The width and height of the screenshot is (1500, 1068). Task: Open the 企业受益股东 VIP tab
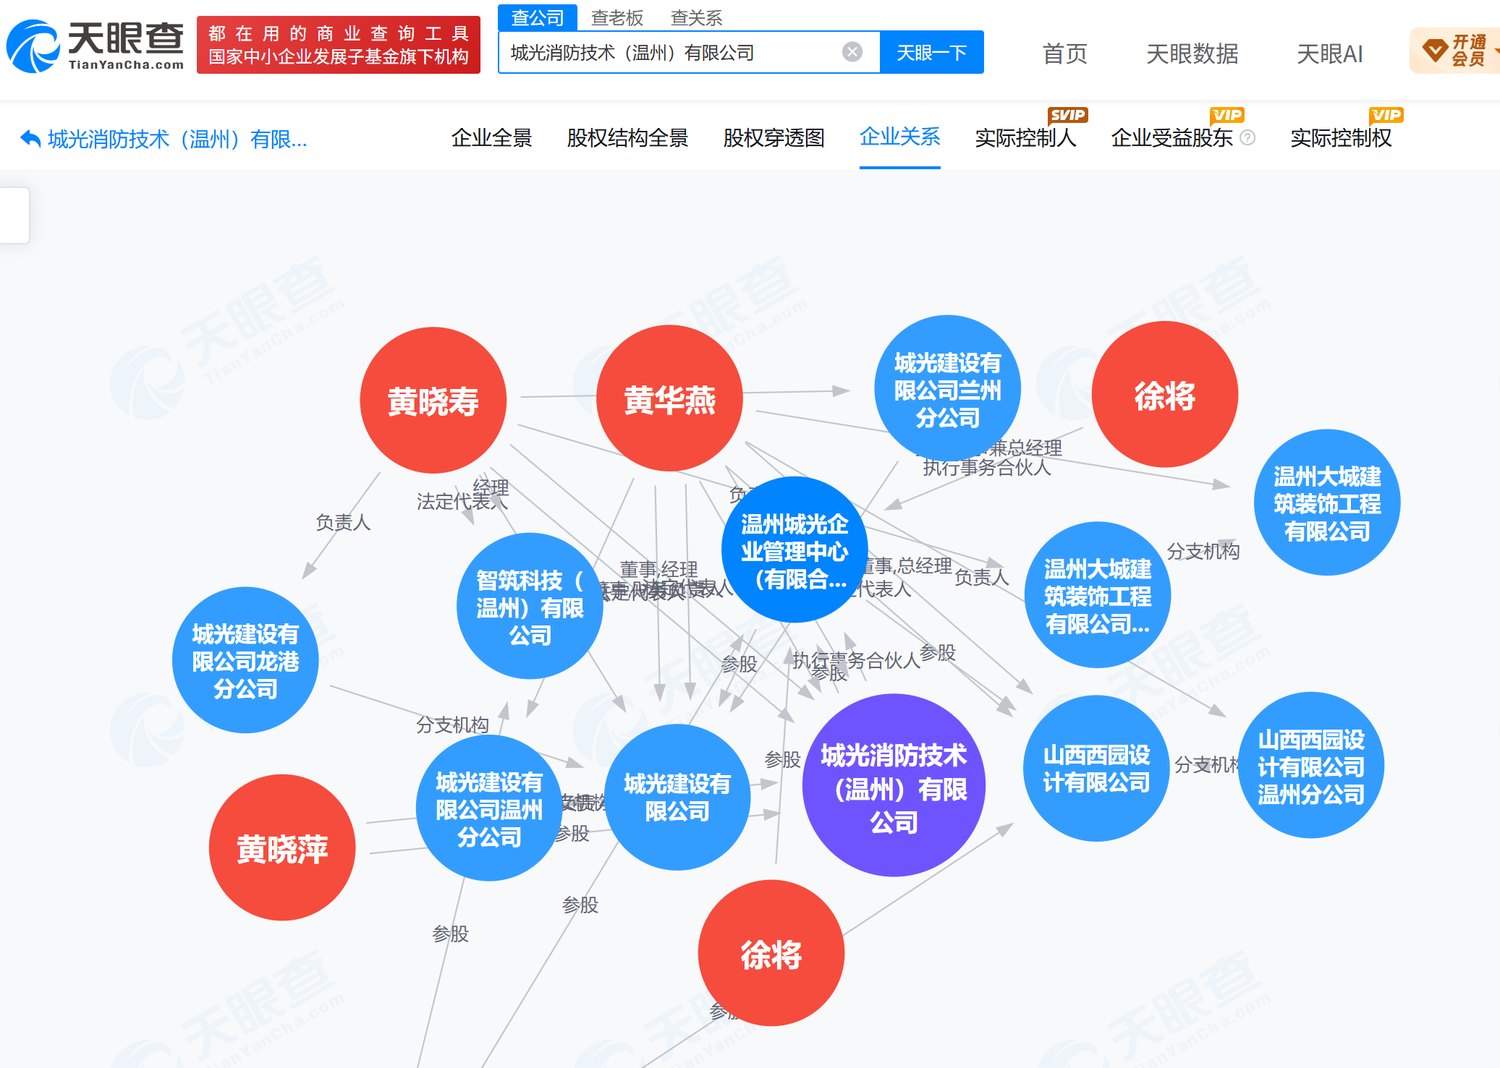[x=1171, y=138]
